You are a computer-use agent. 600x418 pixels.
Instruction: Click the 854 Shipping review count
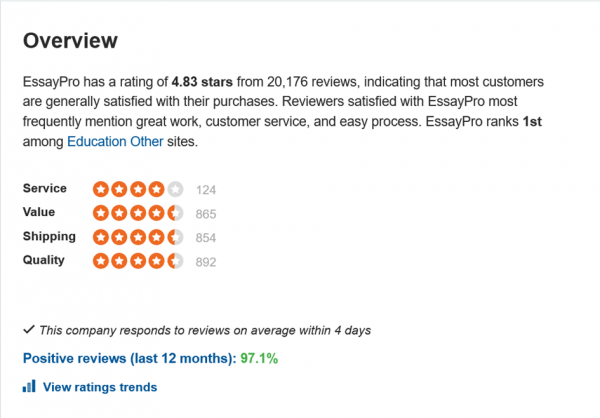click(206, 238)
